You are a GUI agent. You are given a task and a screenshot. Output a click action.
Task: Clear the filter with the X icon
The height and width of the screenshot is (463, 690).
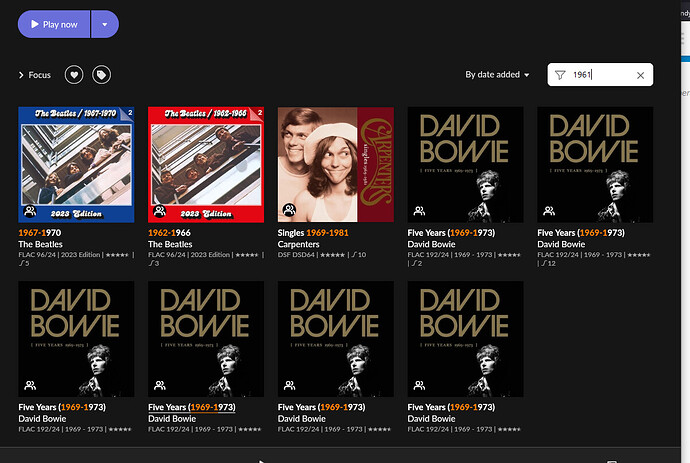640,75
